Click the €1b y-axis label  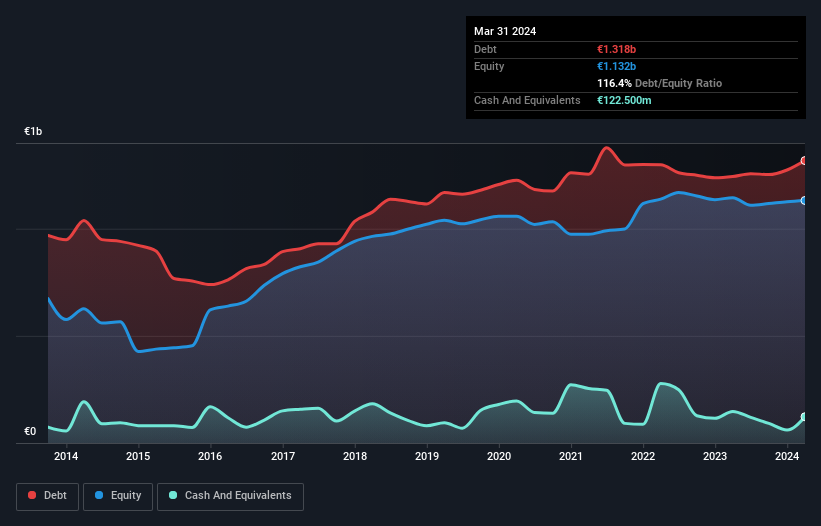tap(33, 131)
